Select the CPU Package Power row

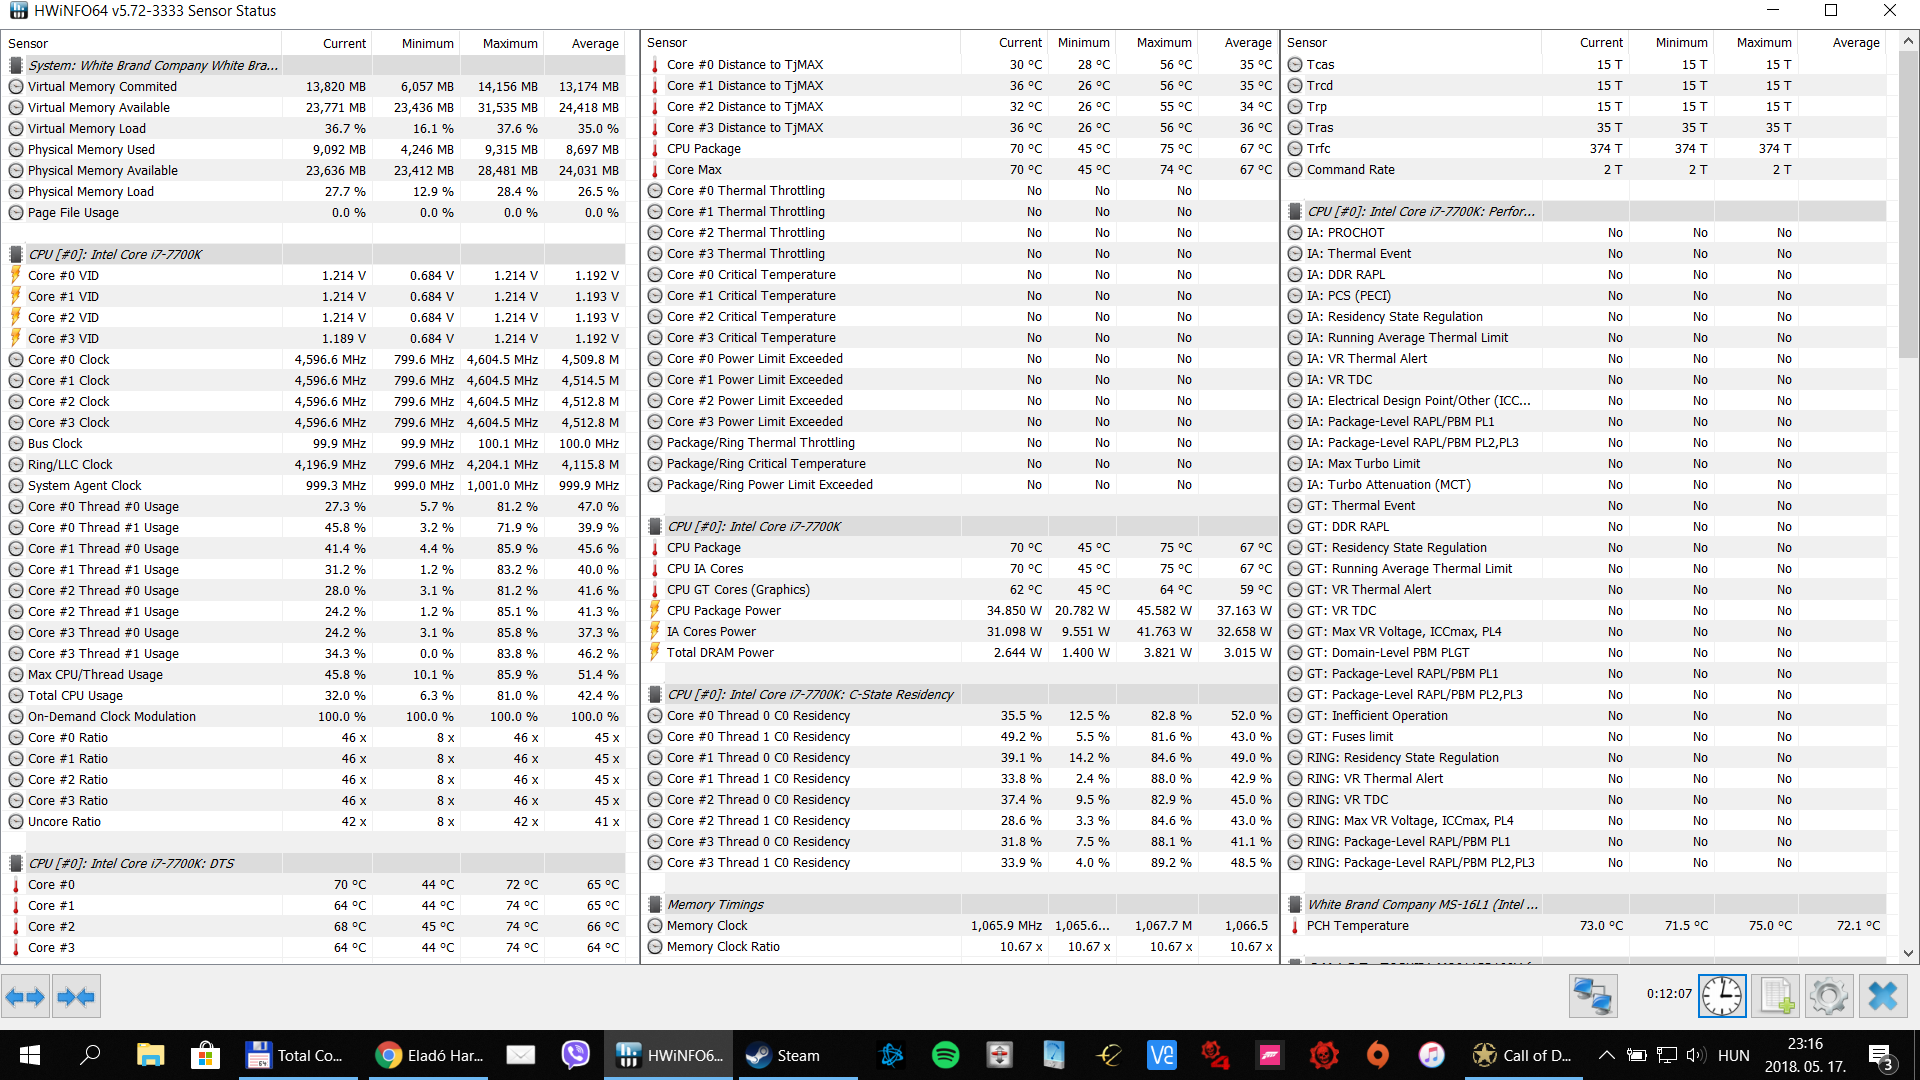pos(960,611)
